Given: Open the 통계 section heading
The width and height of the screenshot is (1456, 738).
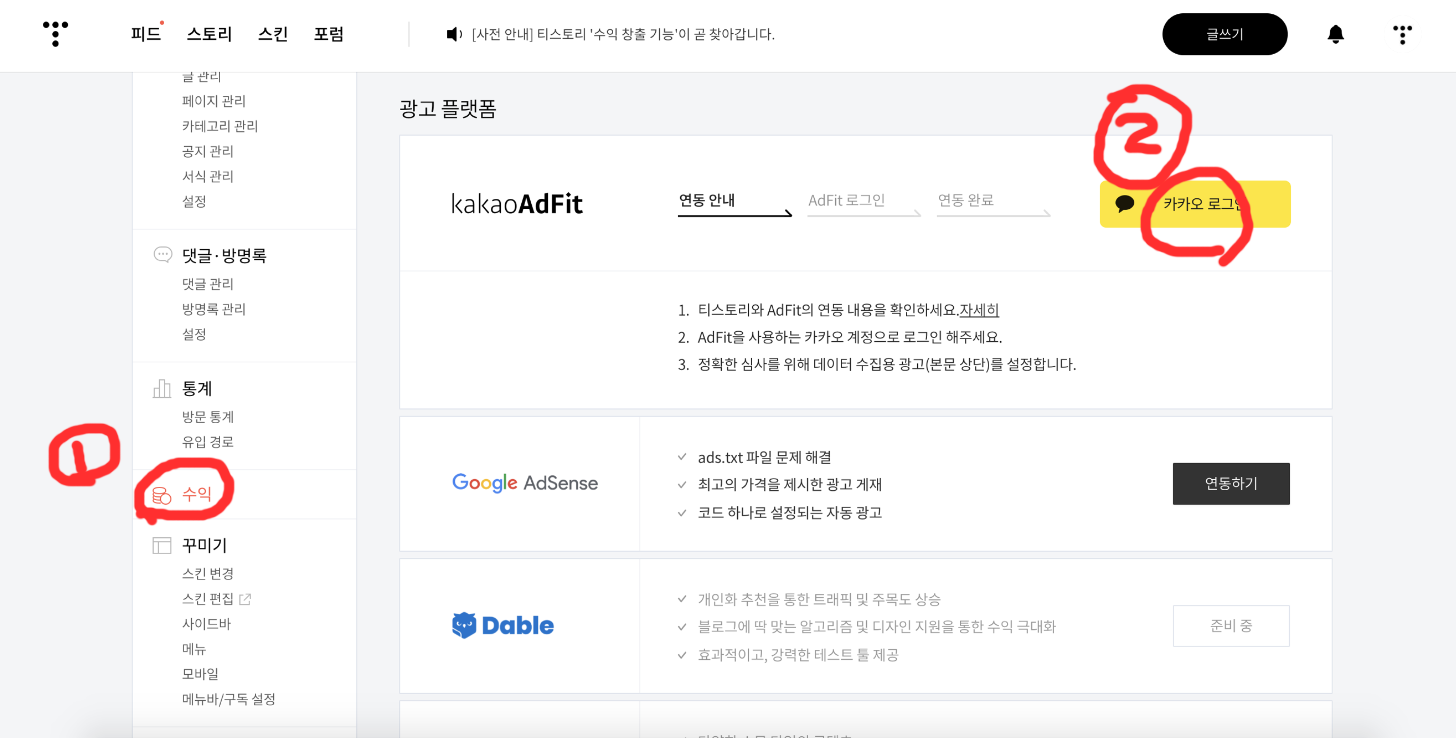Looking at the screenshot, I should [x=197, y=388].
